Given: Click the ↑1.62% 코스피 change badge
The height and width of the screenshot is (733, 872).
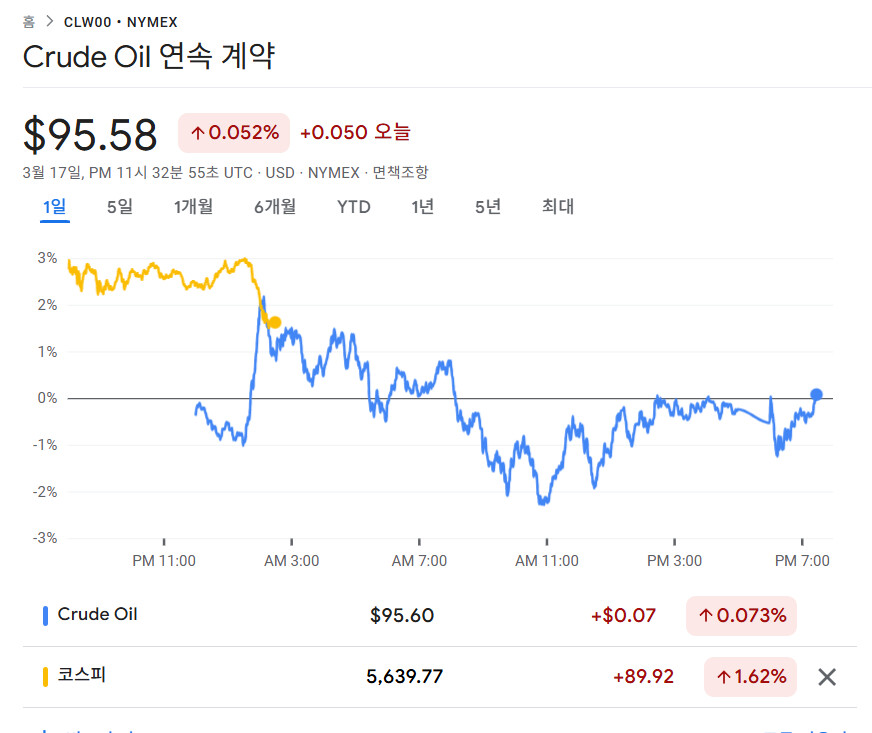Looking at the screenshot, I should click(750, 677).
